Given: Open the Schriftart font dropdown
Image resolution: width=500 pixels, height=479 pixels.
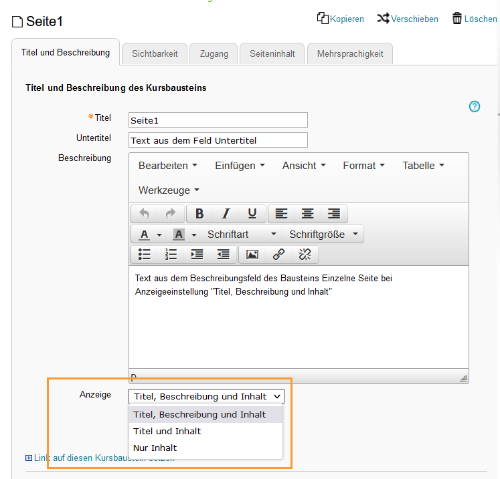Looking at the screenshot, I should pyautogui.click(x=242, y=234).
